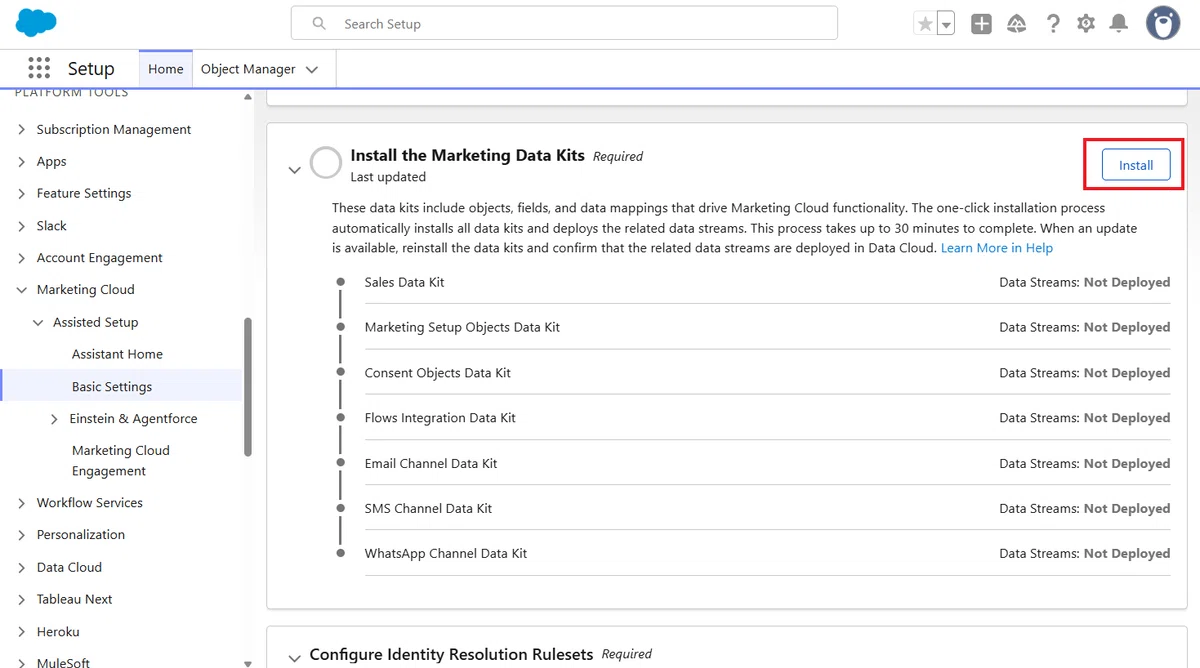Open the App Launcher dots grid
This screenshot has height=668, width=1200.
point(39,68)
